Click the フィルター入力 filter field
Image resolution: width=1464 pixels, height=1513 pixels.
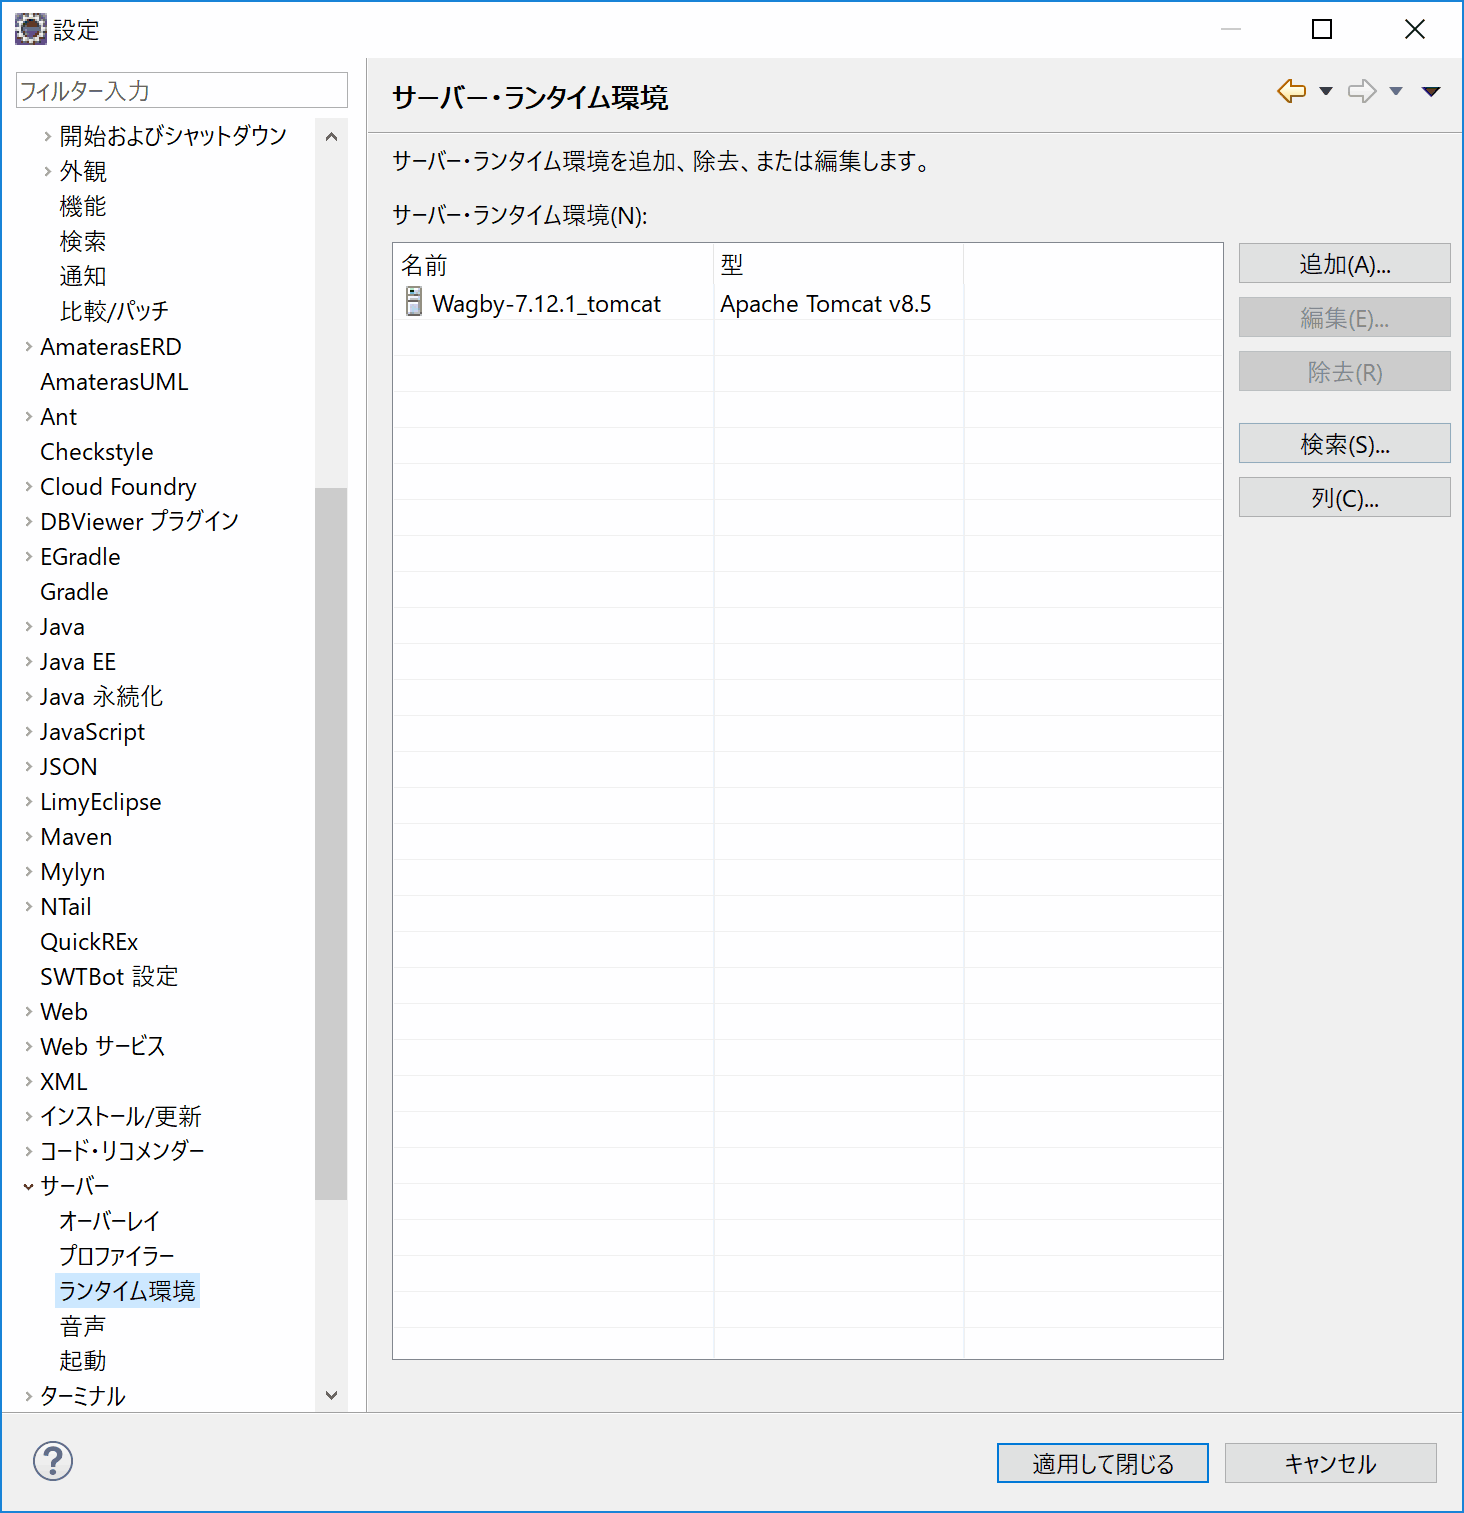[x=182, y=91]
